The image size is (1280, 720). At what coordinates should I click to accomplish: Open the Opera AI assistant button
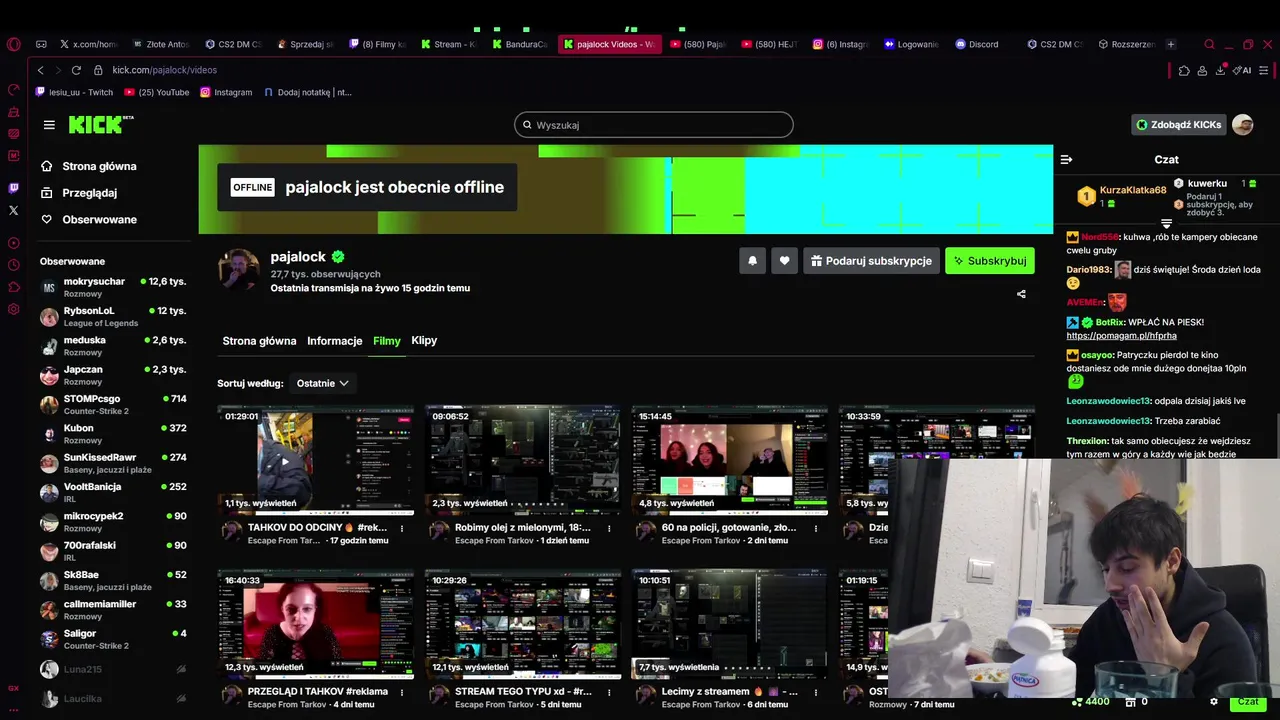[x=1242, y=70]
